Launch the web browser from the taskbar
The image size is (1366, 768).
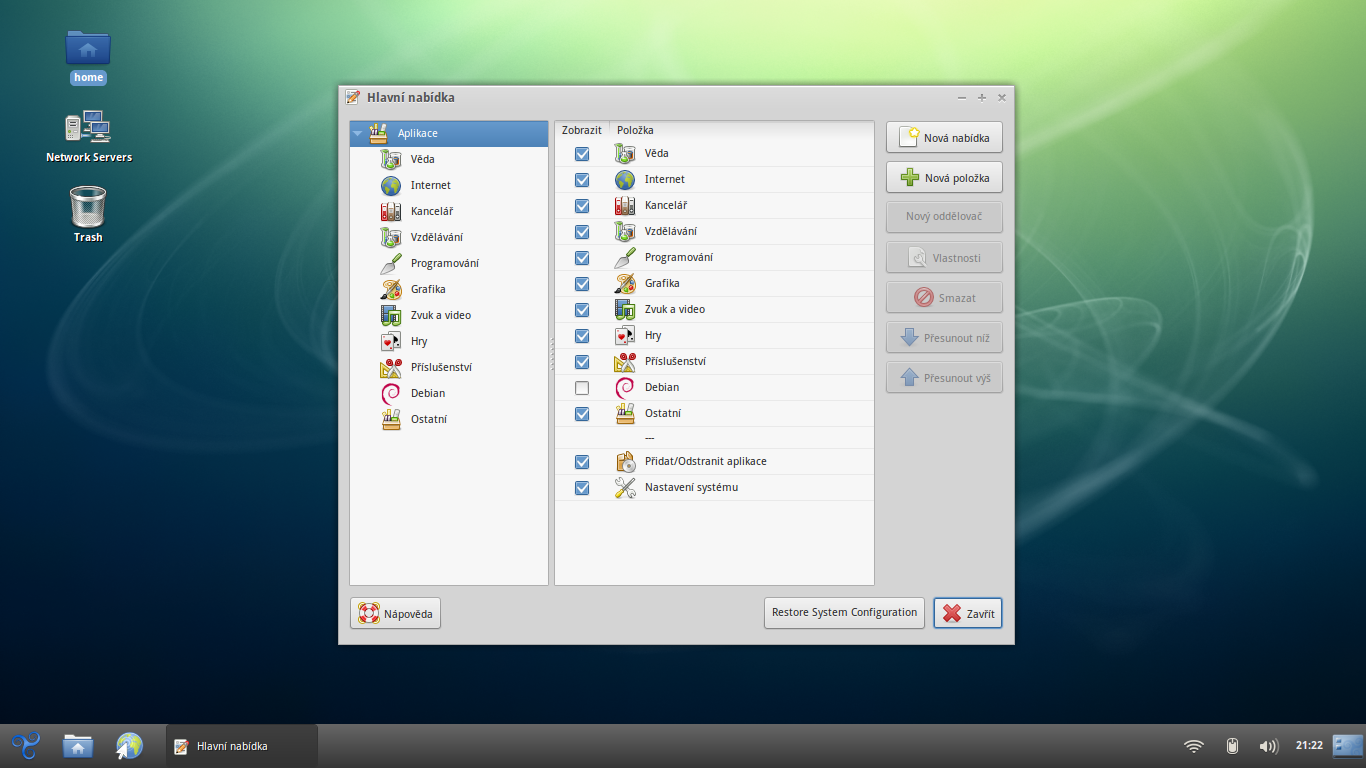tap(129, 746)
